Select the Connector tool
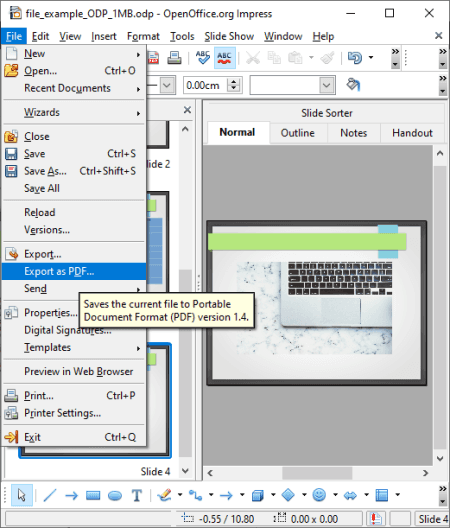The image size is (450, 528). pyautogui.click(x=195, y=495)
